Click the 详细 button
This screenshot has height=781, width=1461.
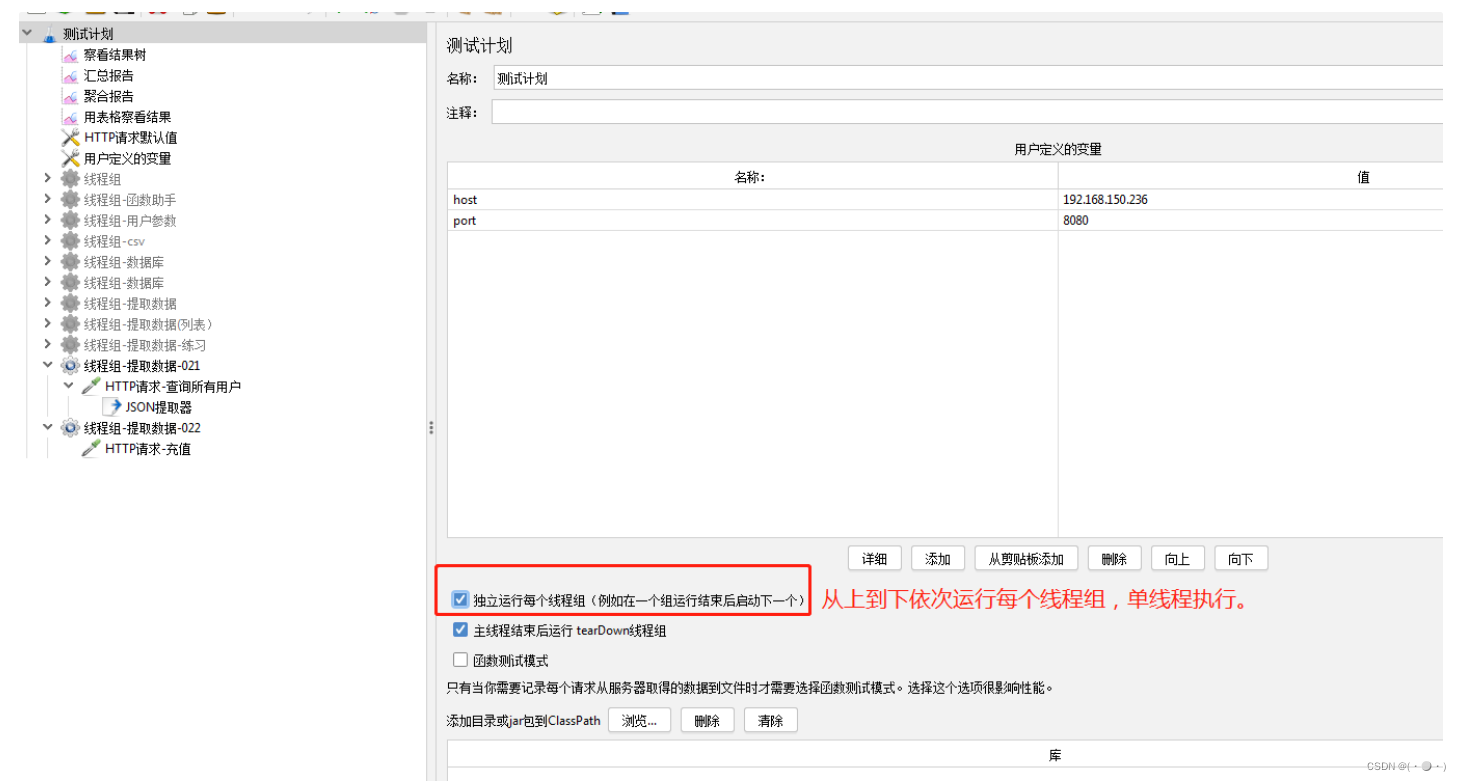[875, 559]
